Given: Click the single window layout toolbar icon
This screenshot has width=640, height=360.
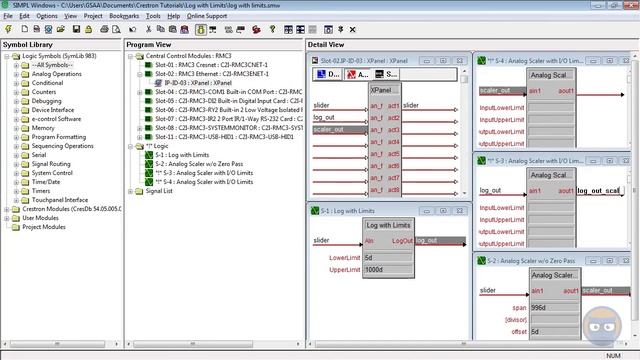Looking at the screenshot, I should pos(328,29).
